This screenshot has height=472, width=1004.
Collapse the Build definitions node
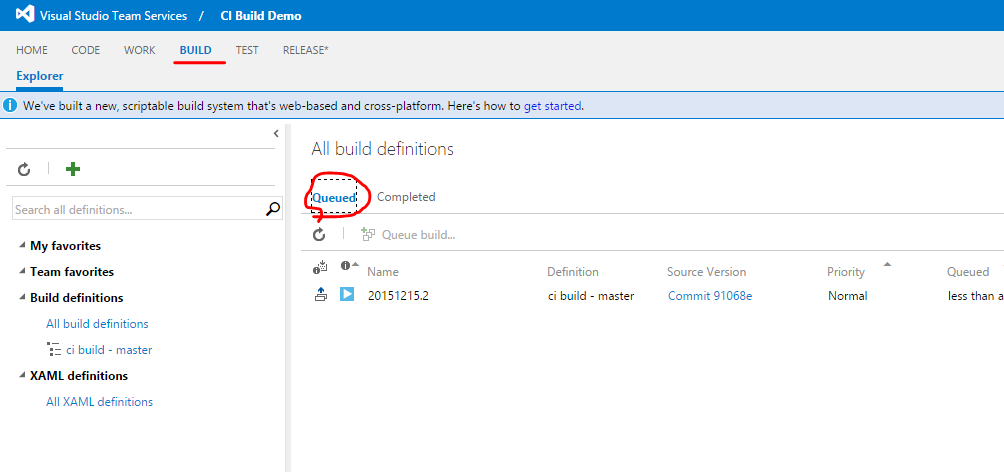tap(23, 298)
